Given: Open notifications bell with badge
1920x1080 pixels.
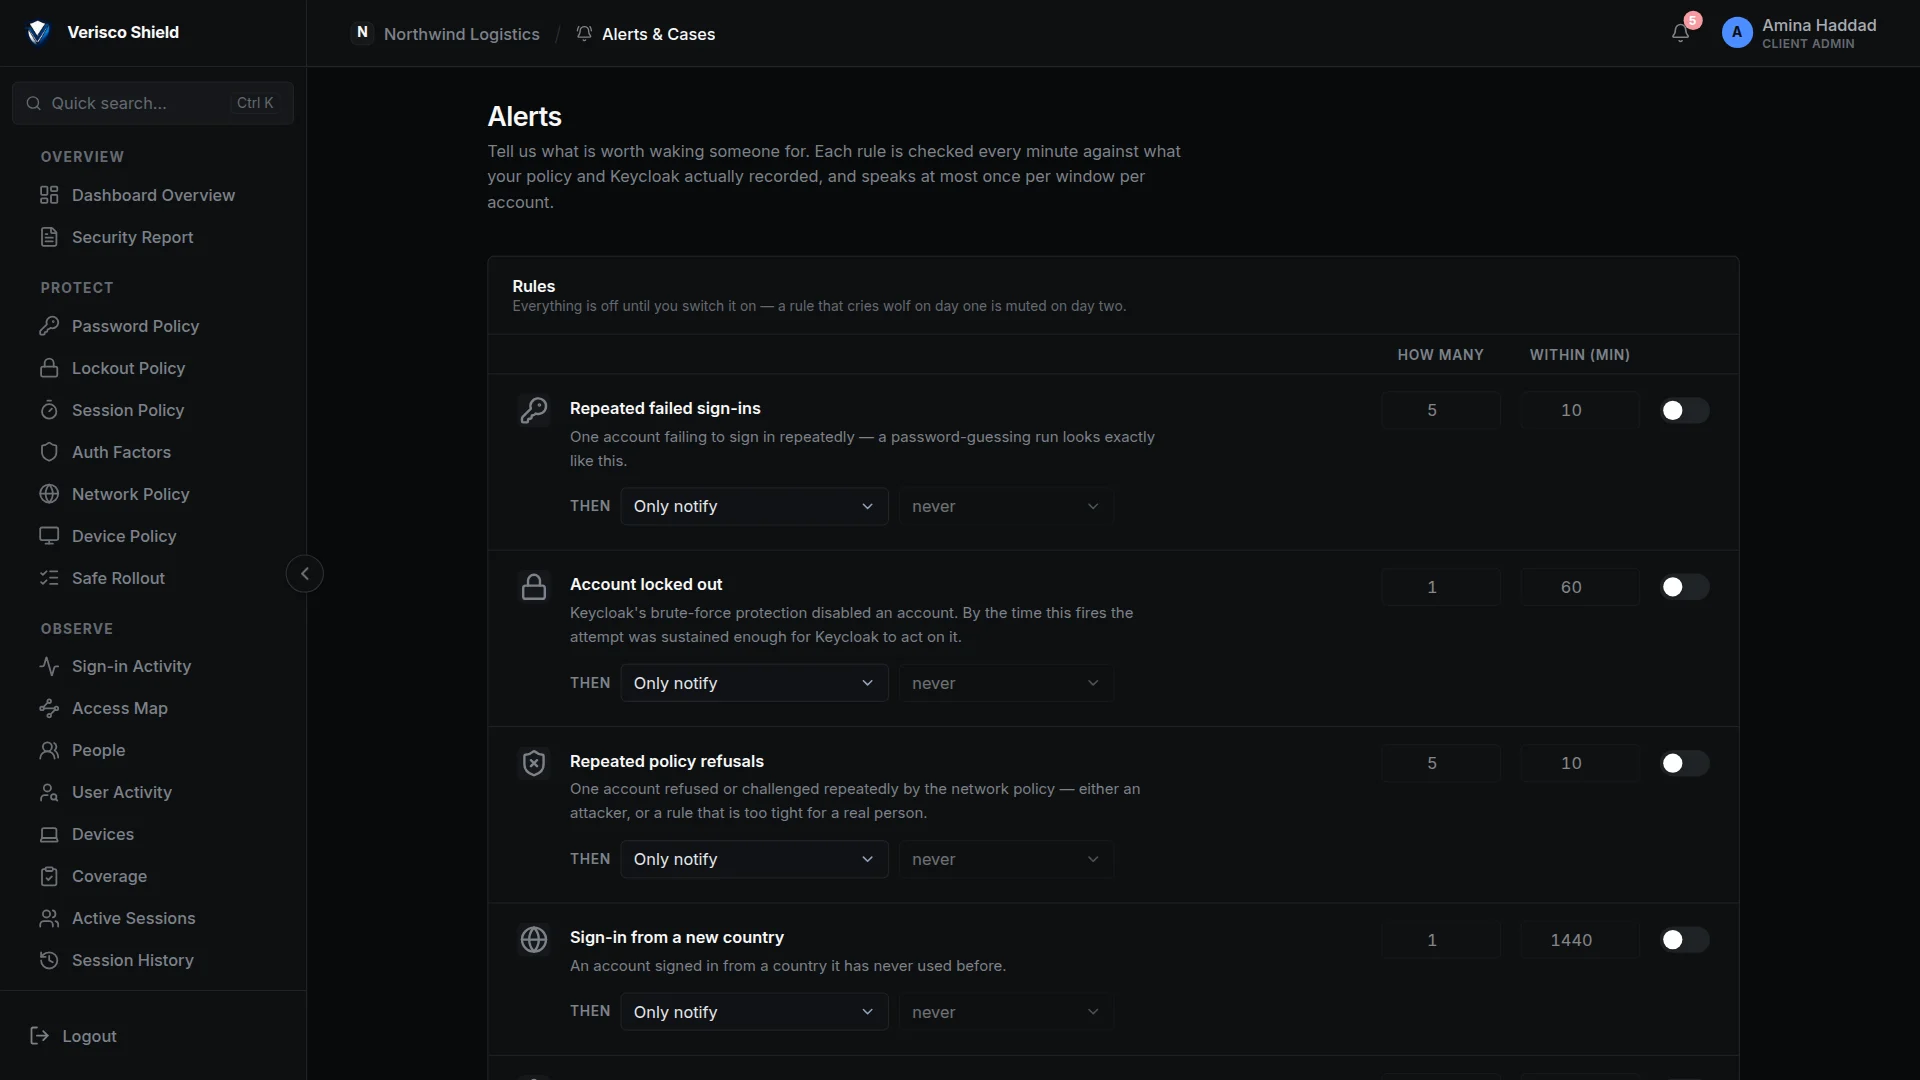Looking at the screenshot, I should pyautogui.click(x=1681, y=33).
